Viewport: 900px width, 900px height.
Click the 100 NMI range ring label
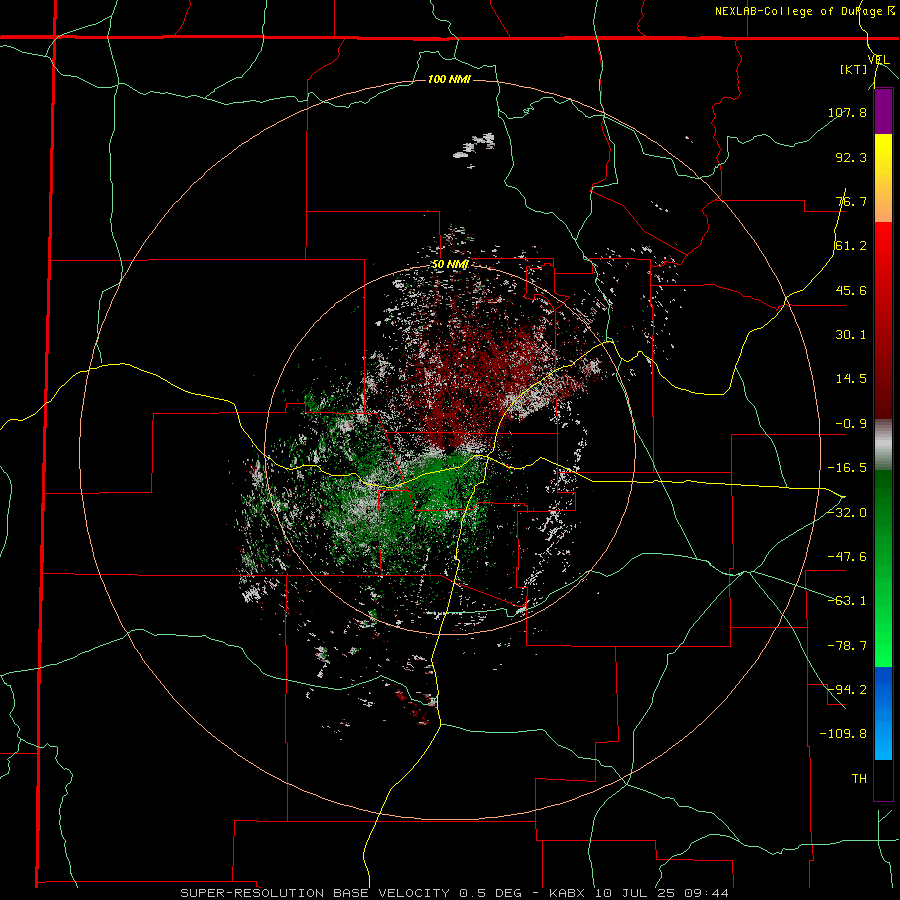[449, 79]
